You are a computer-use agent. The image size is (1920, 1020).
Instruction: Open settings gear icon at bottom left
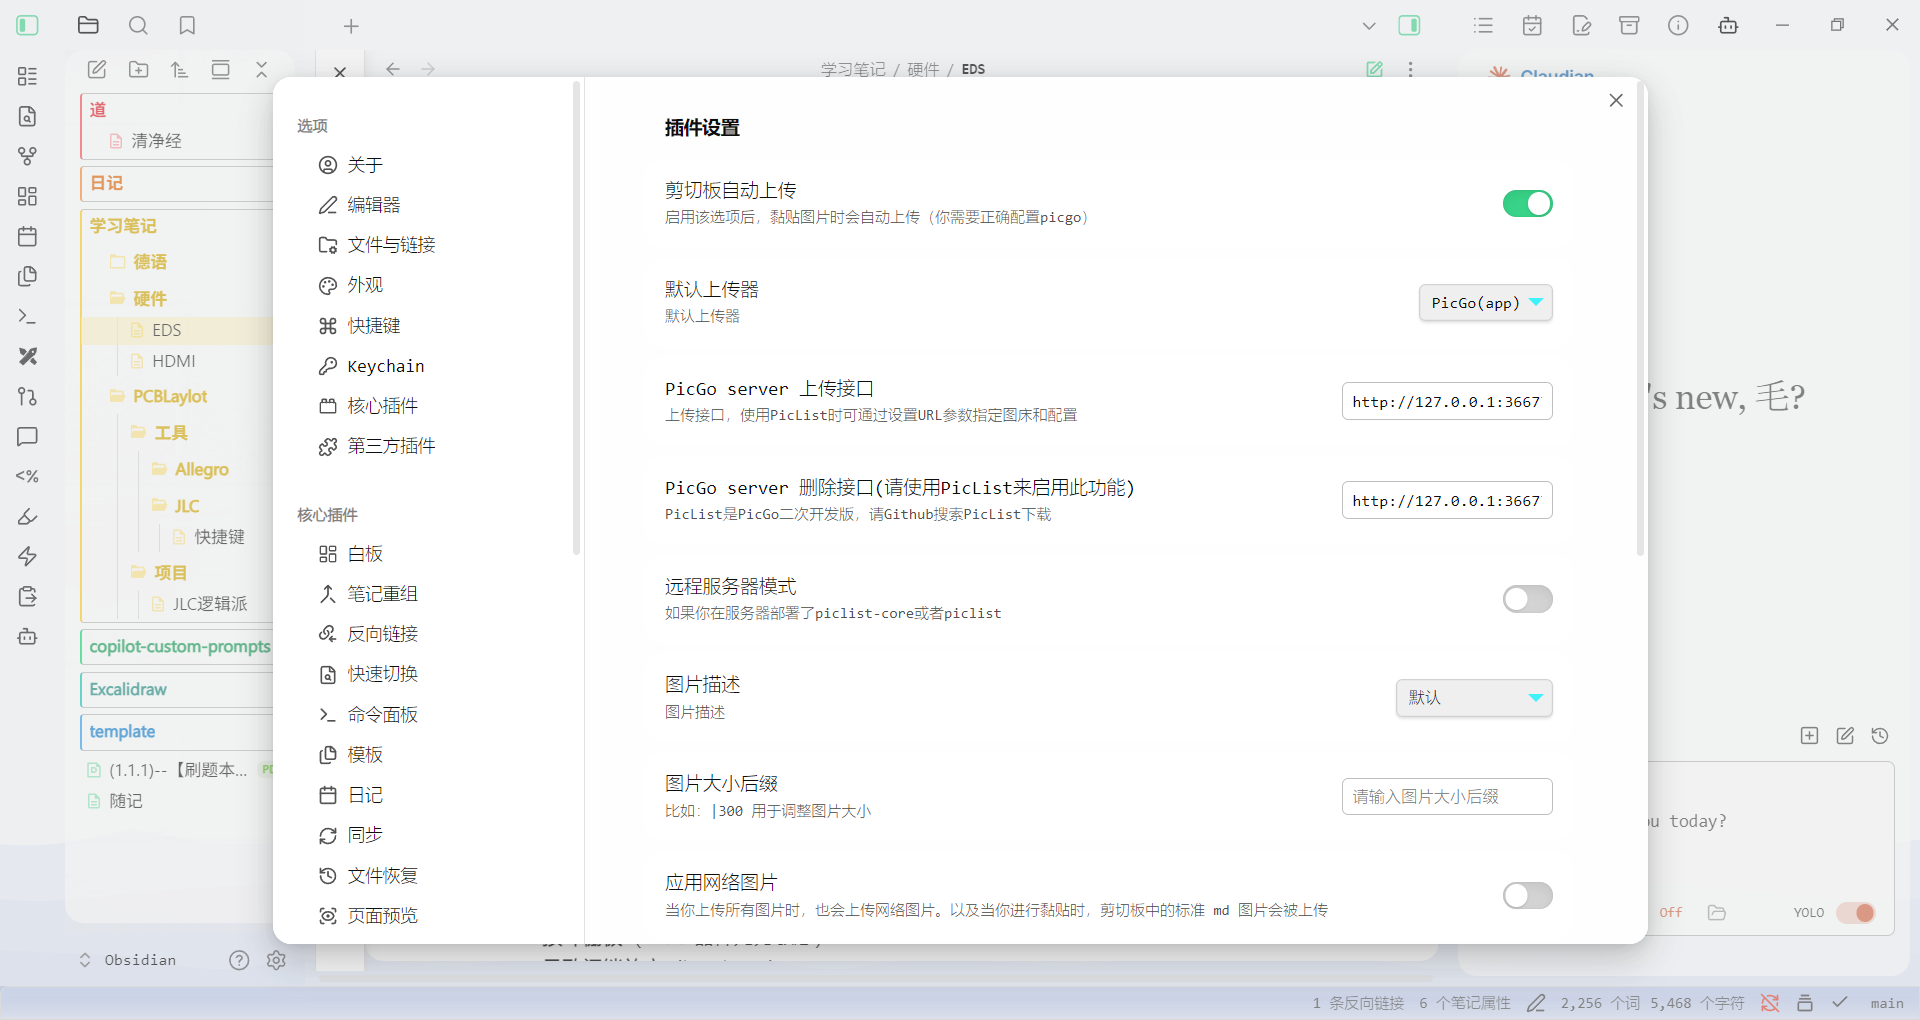tap(276, 960)
